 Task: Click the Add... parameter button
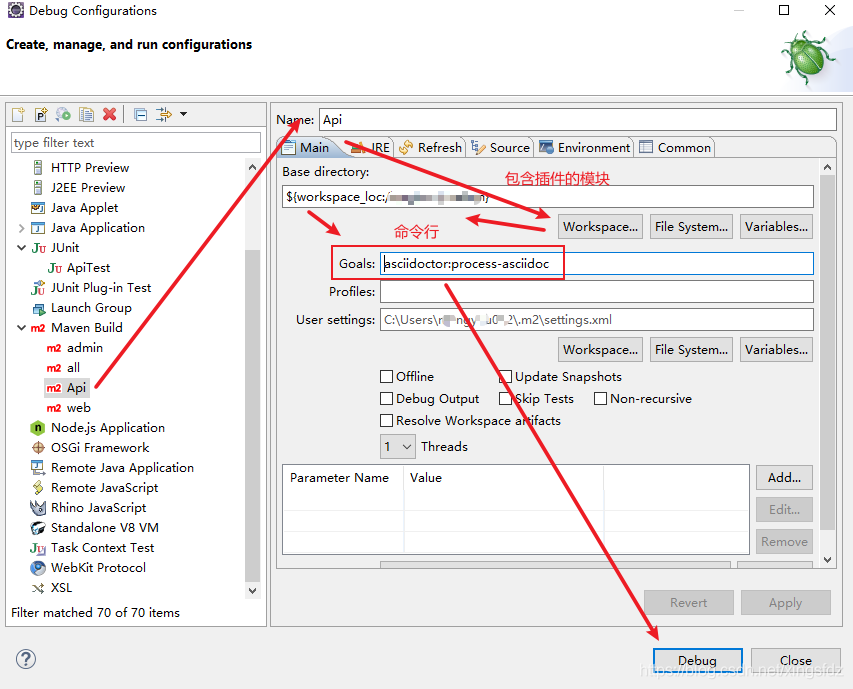(x=784, y=478)
